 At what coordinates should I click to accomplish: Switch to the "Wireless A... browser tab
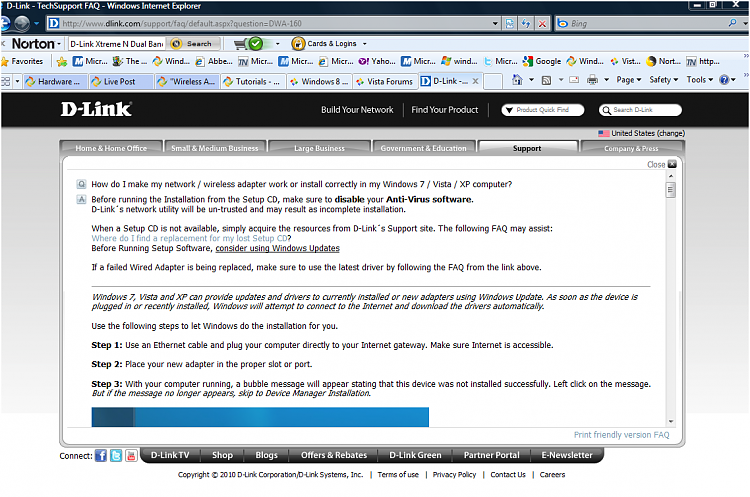[x=188, y=82]
